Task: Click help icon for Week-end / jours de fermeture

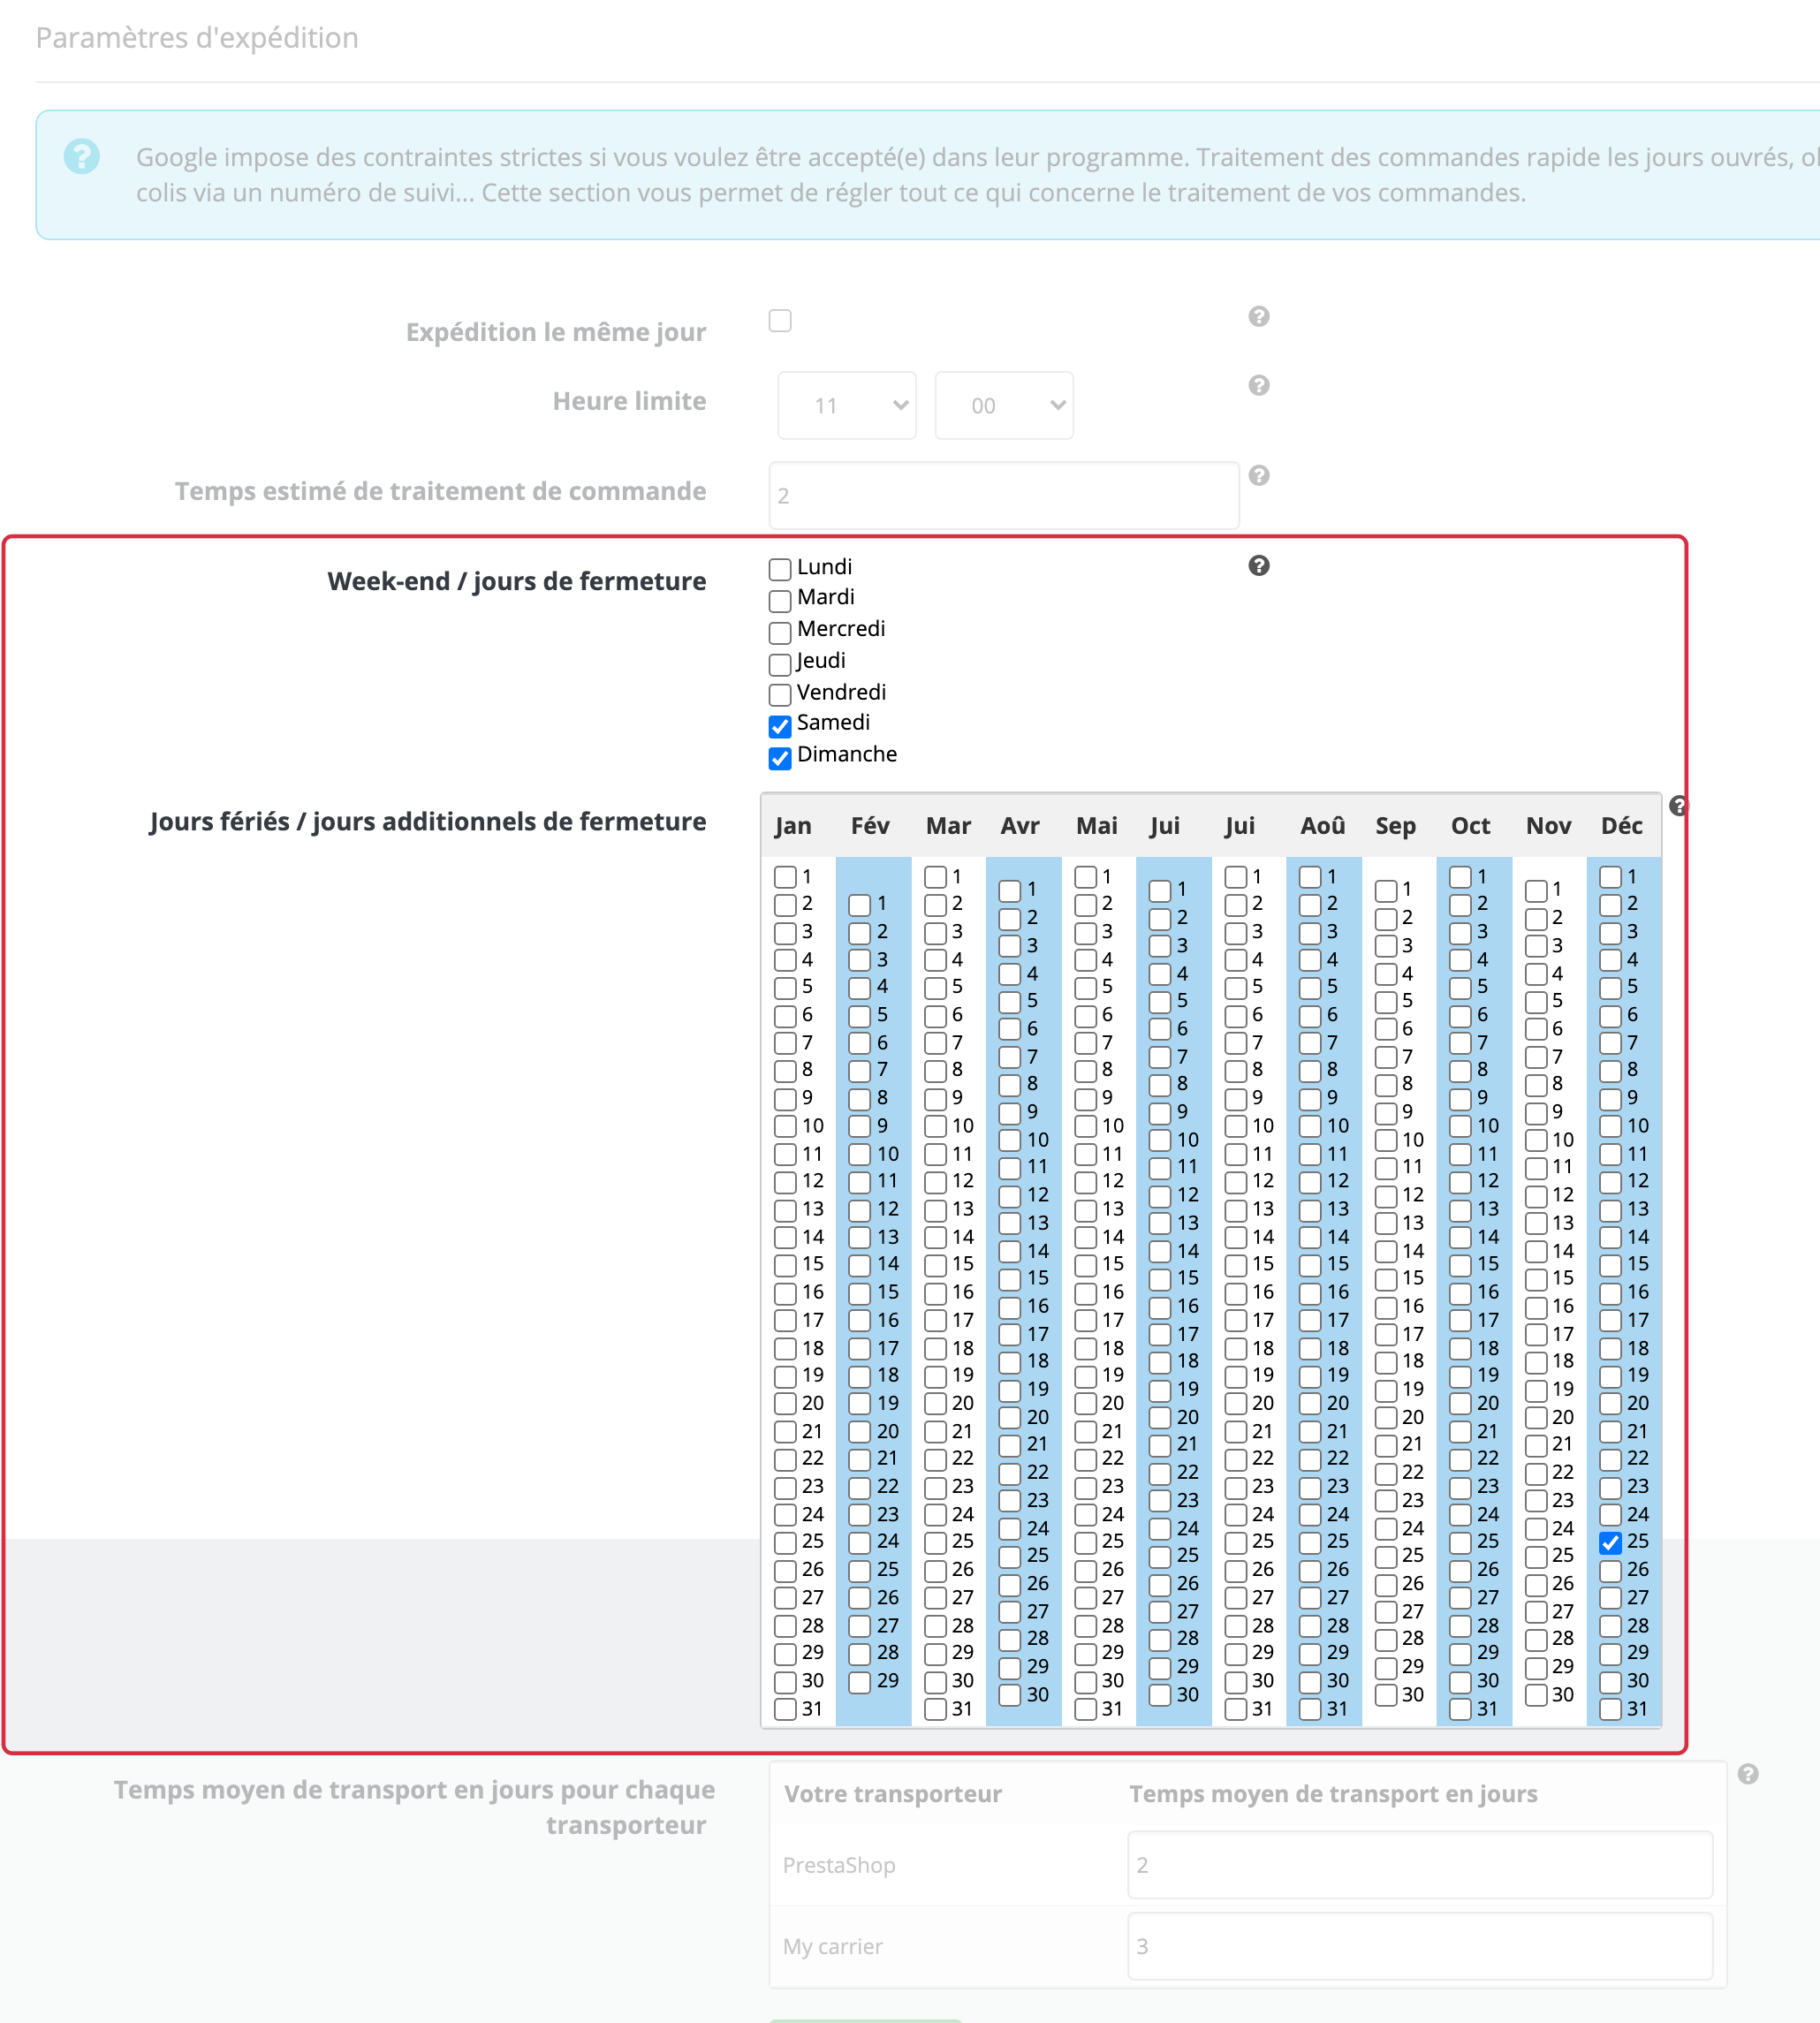Action: (x=1259, y=566)
